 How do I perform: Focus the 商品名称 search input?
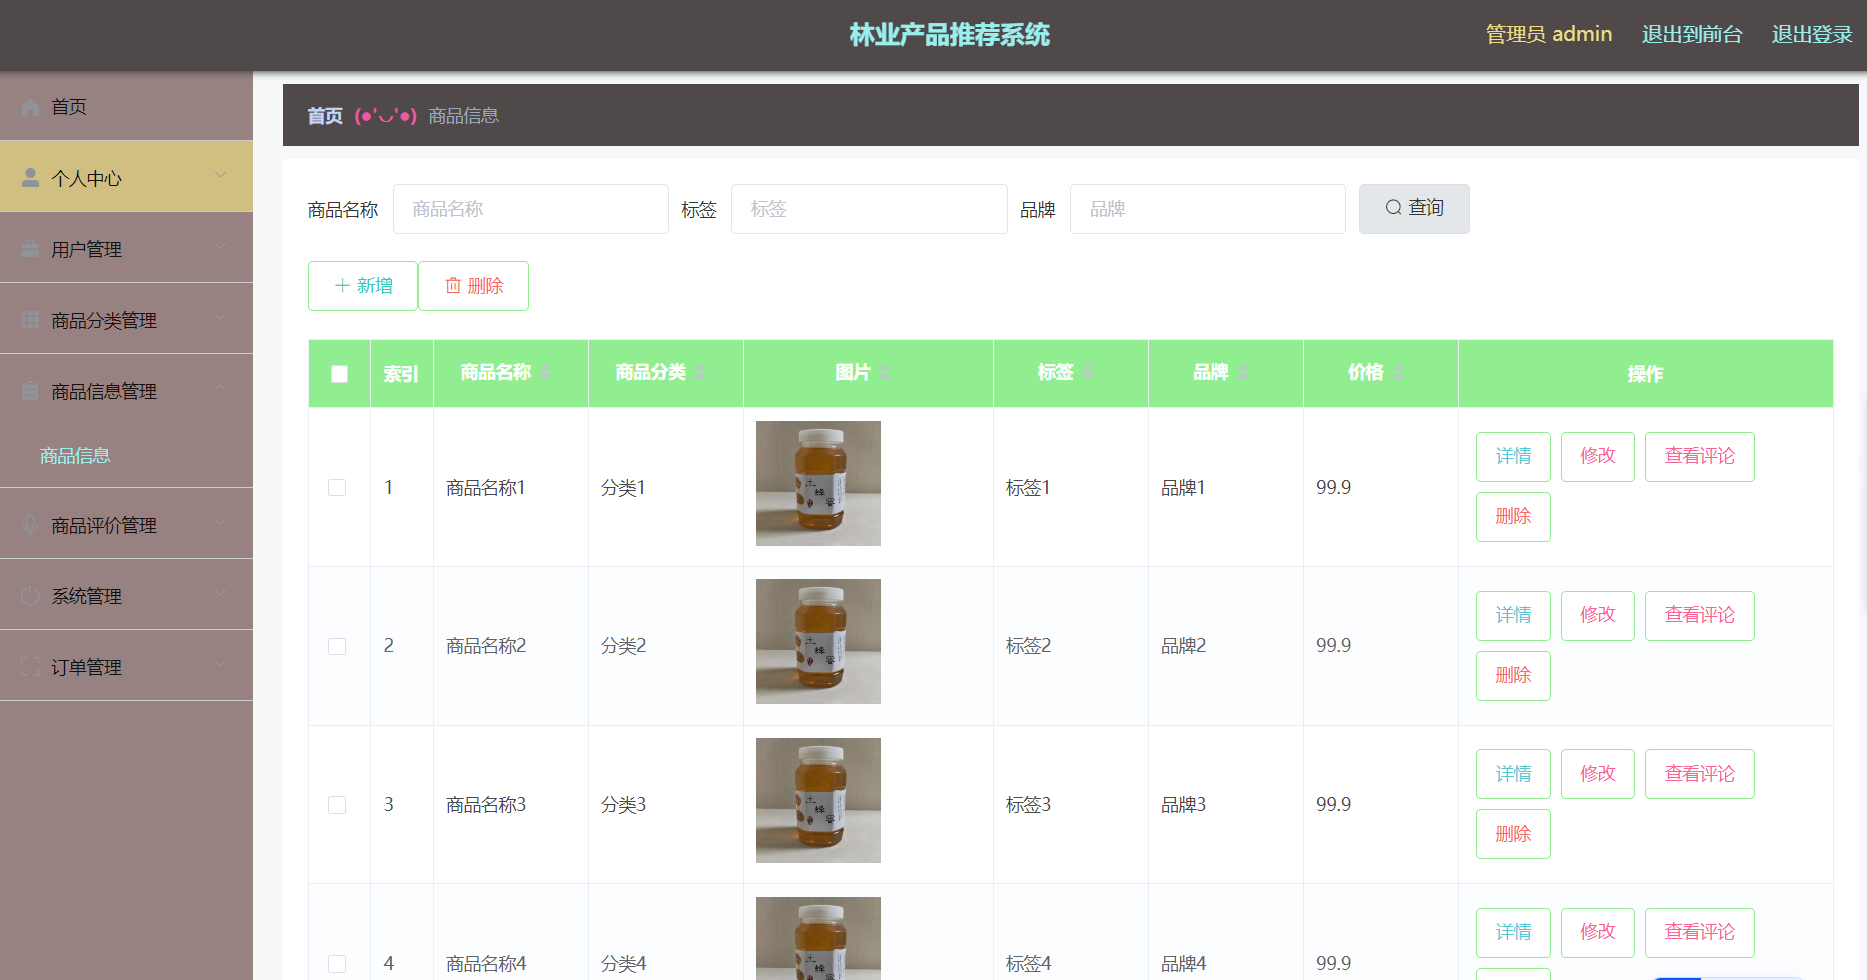click(x=531, y=209)
